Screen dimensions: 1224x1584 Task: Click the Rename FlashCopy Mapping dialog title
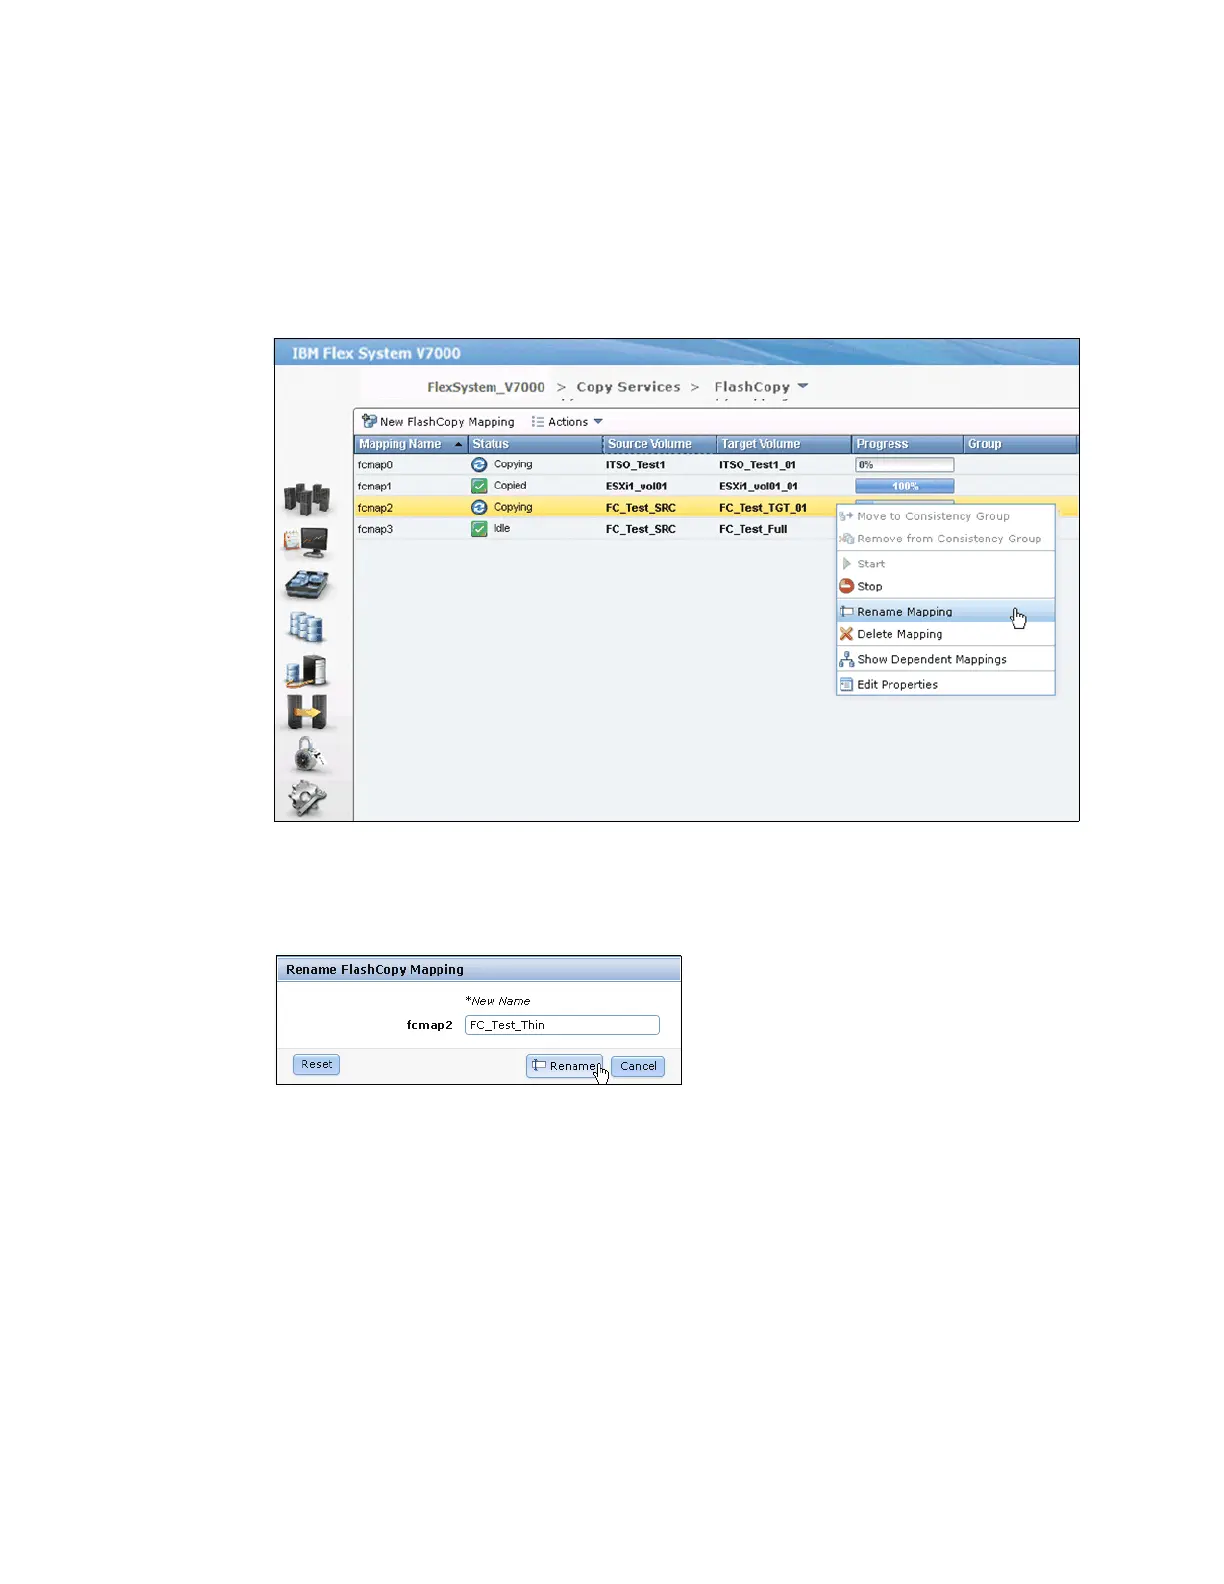375,969
